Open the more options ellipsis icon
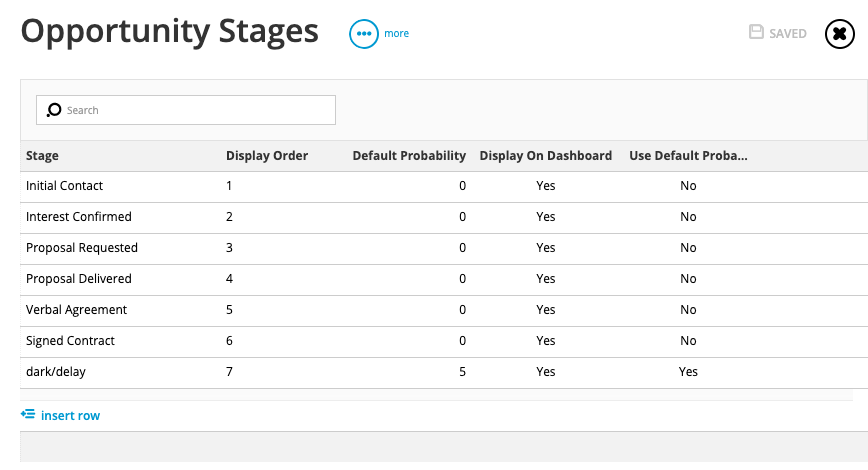 [364, 34]
